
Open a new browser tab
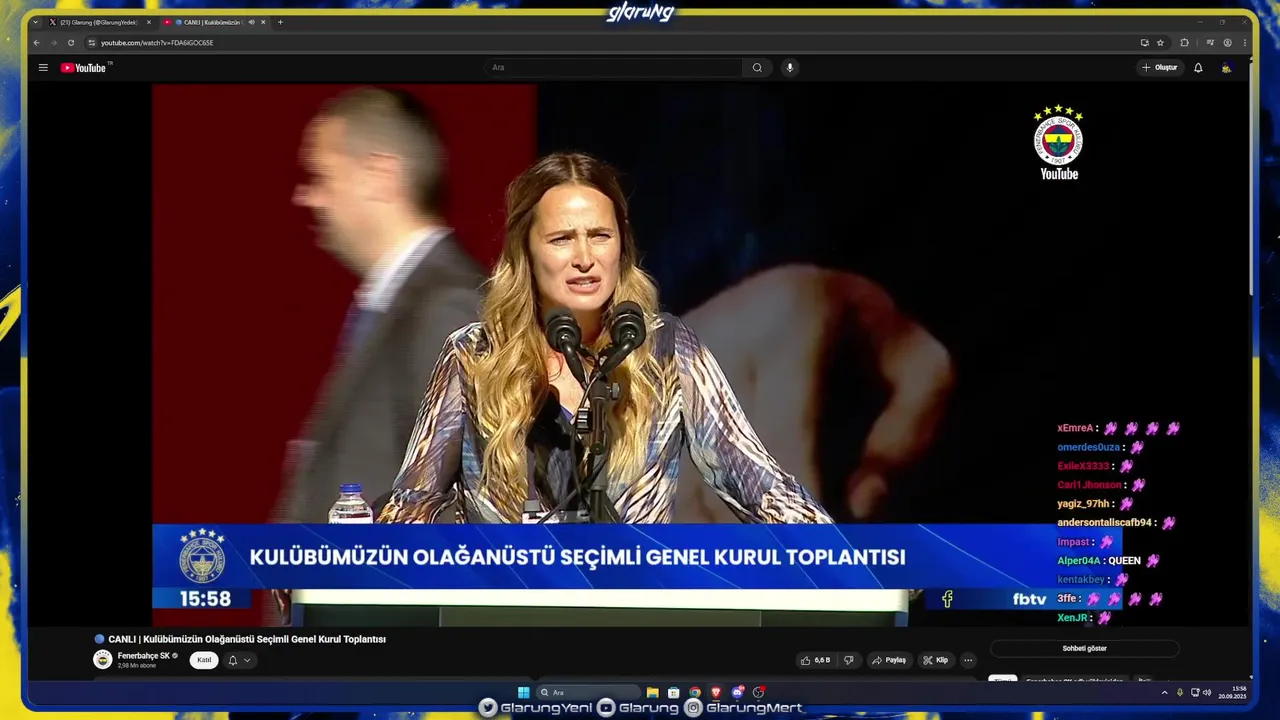tap(280, 22)
